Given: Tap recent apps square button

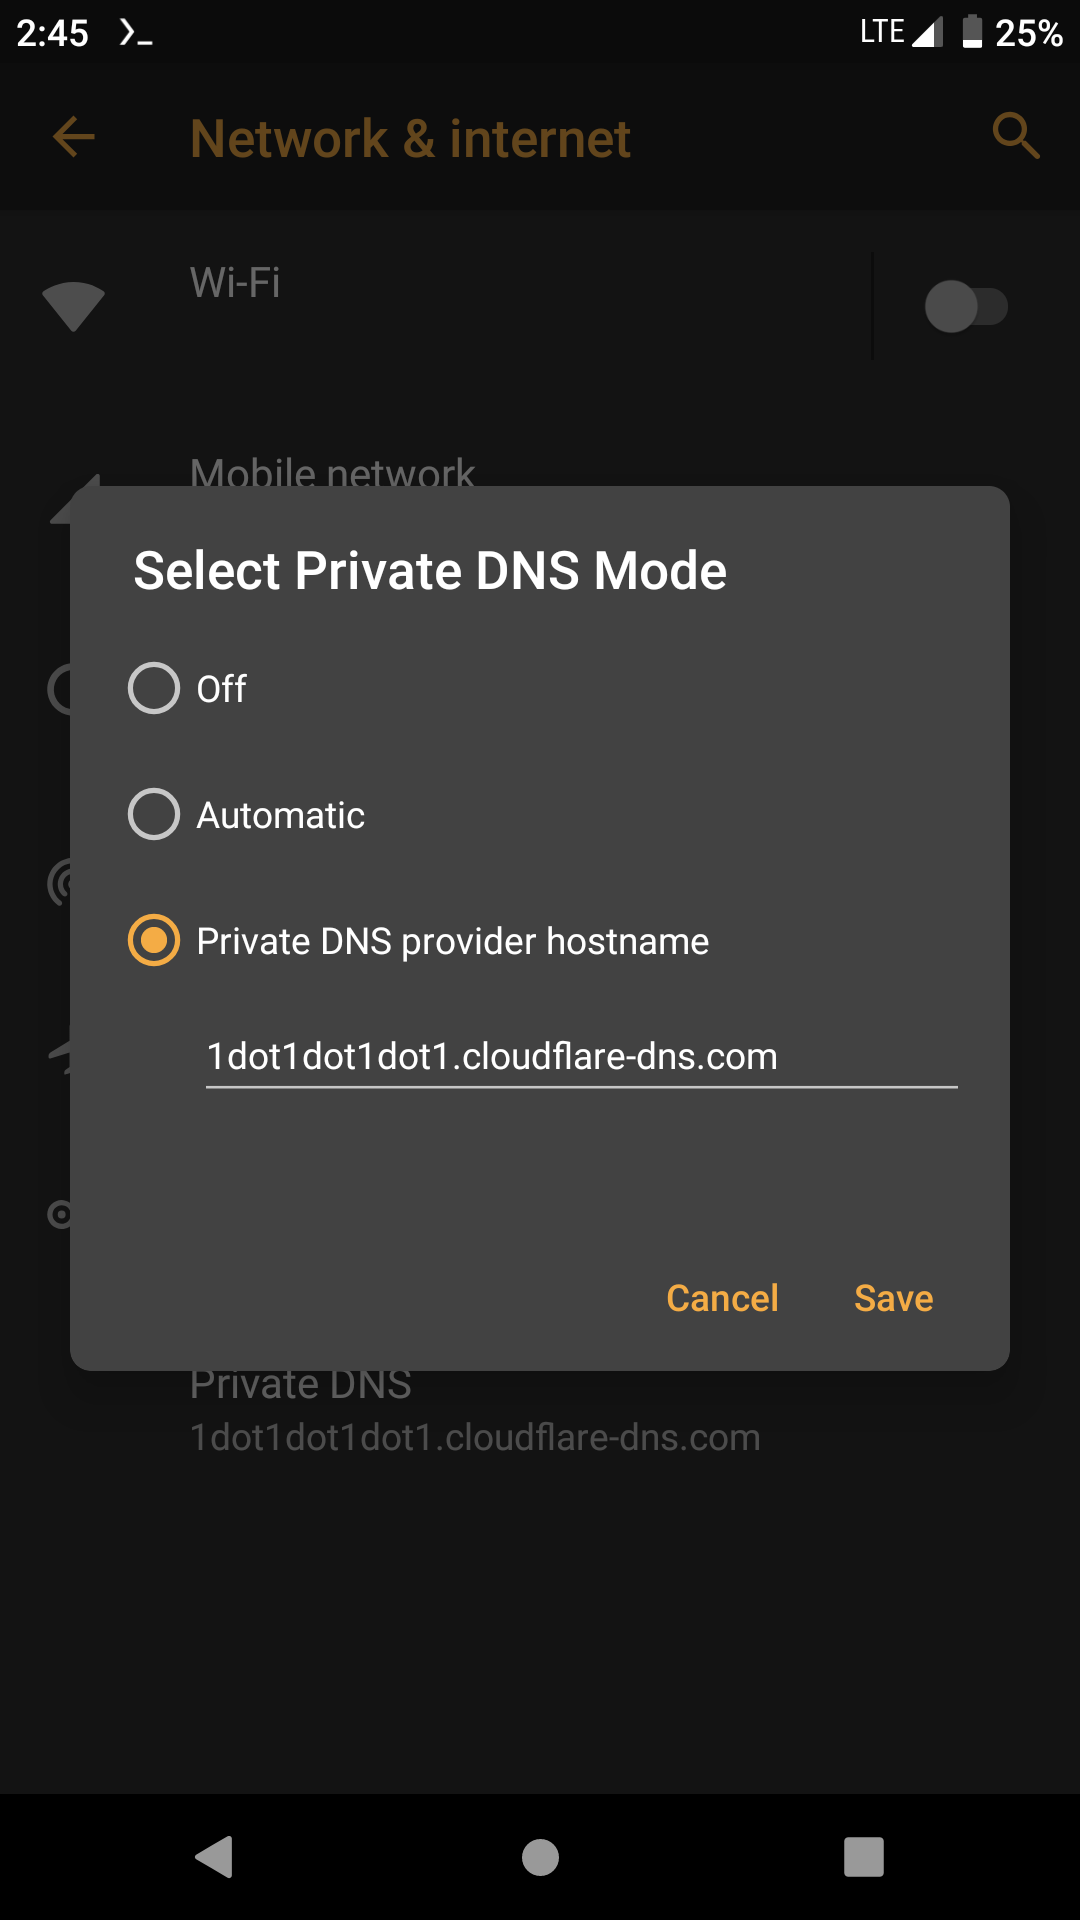Looking at the screenshot, I should point(864,1857).
